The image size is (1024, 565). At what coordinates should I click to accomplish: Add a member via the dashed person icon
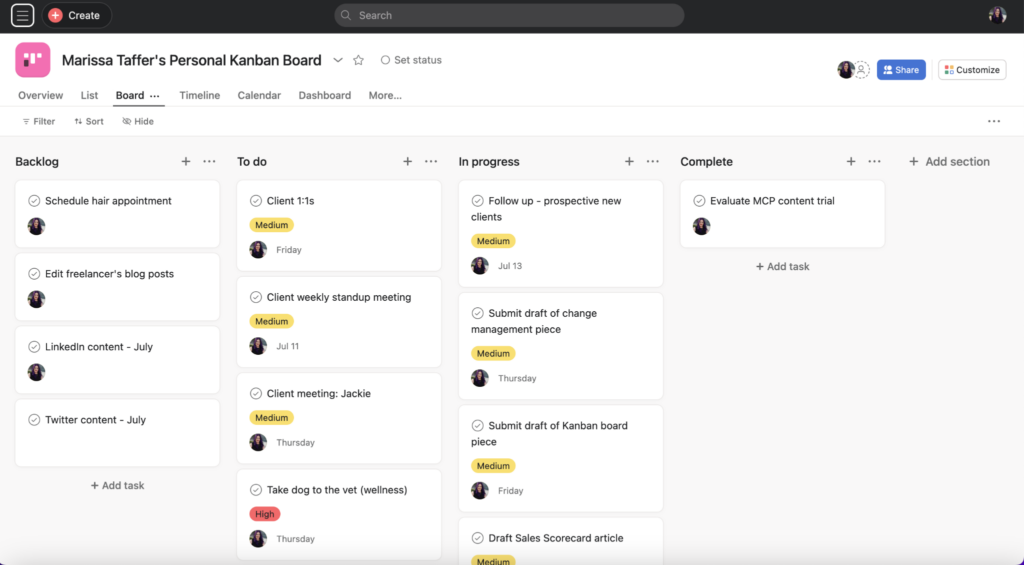pos(862,69)
